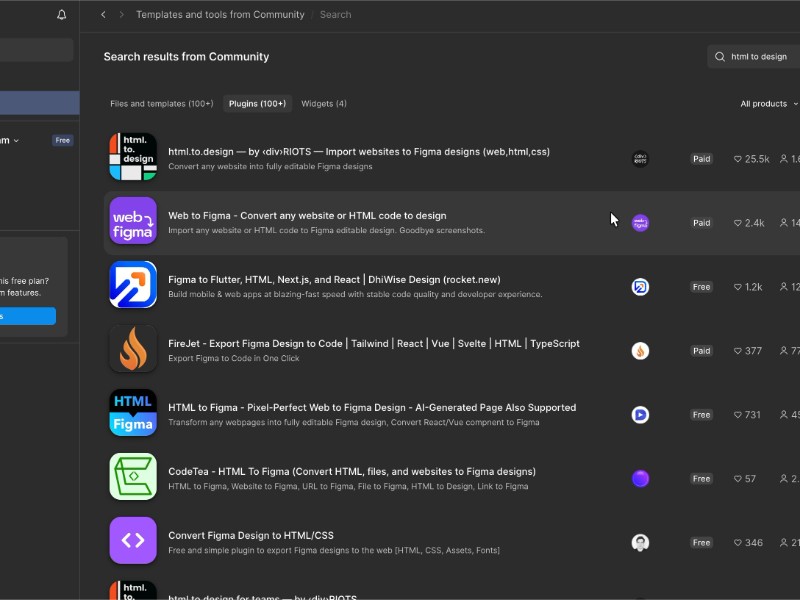Click the Search breadcrumb
The height and width of the screenshot is (600, 800).
[336, 15]
